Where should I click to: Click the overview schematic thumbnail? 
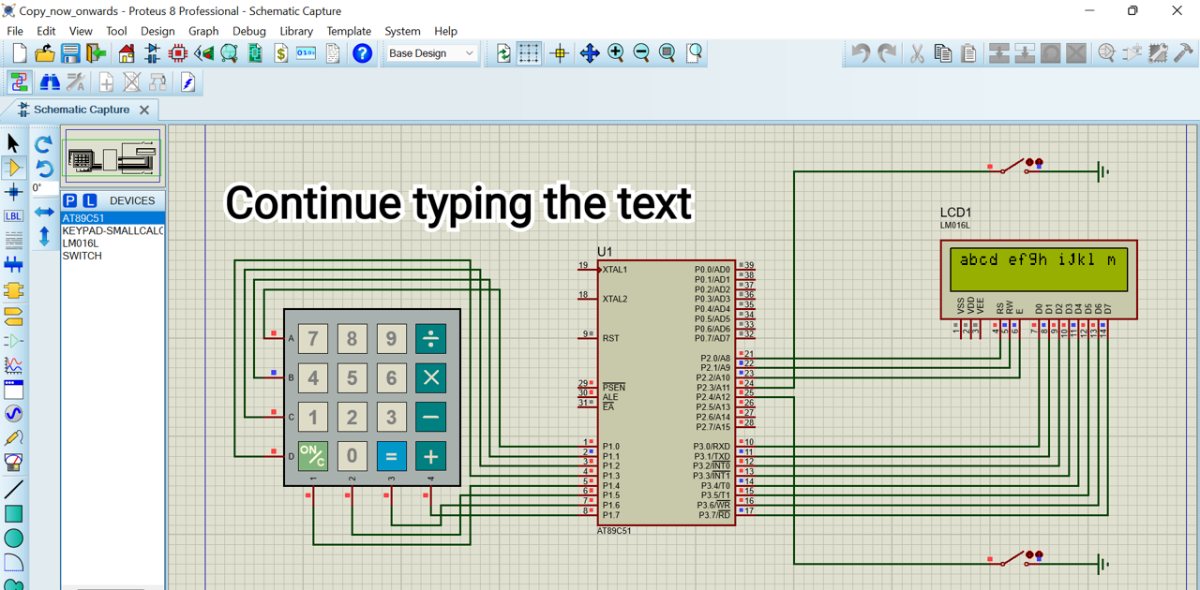point(111,155)
